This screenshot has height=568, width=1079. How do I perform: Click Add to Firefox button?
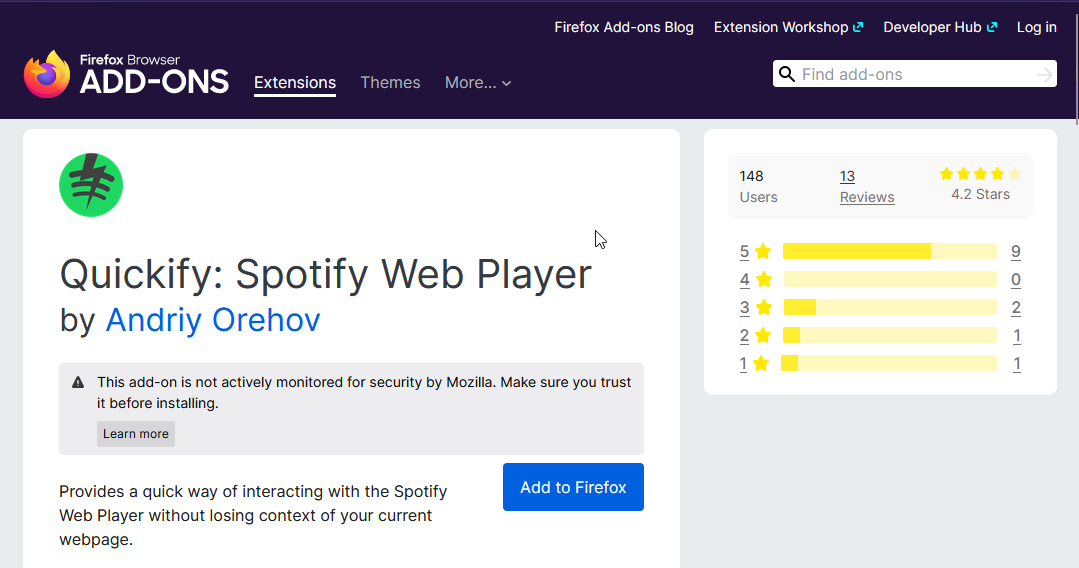pyautogui.click(x=573, y=487)
